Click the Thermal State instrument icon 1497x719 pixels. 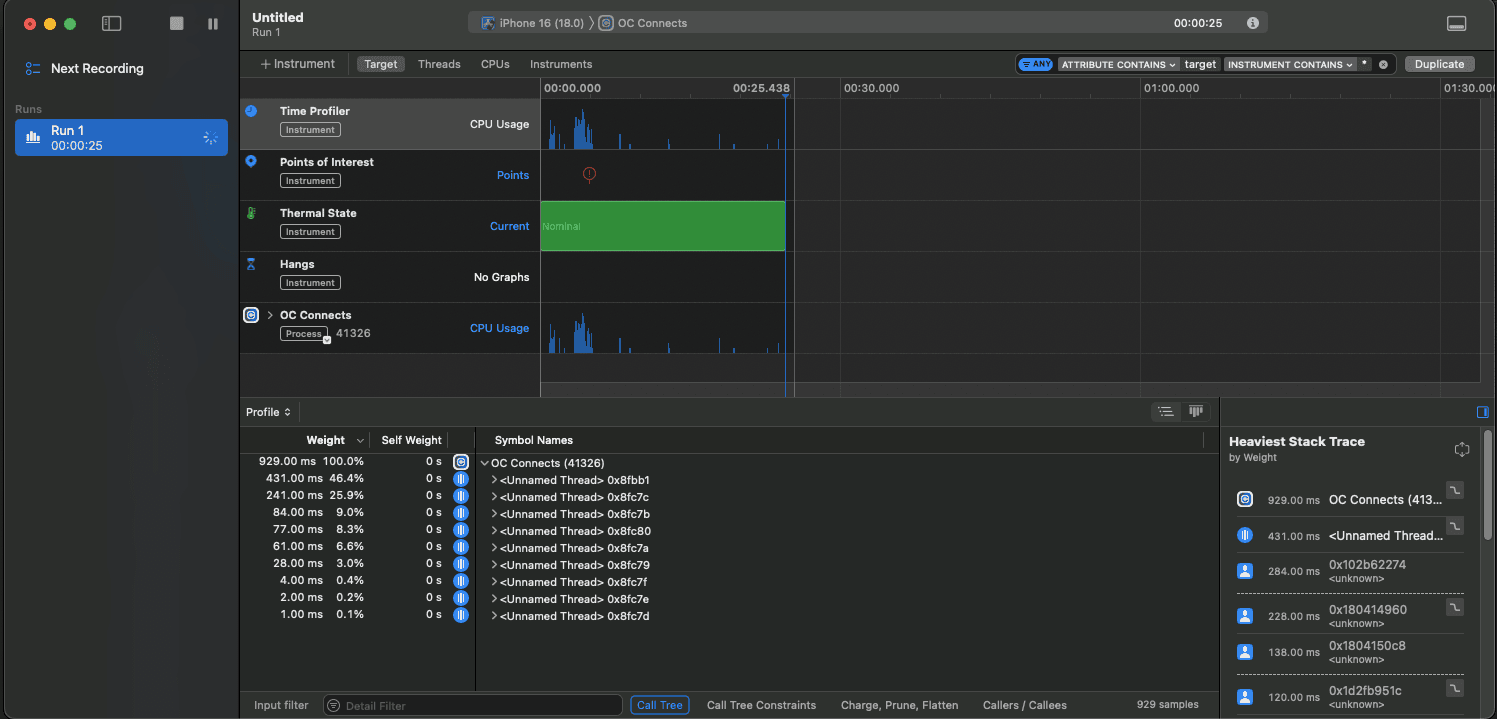coord(250,212)
